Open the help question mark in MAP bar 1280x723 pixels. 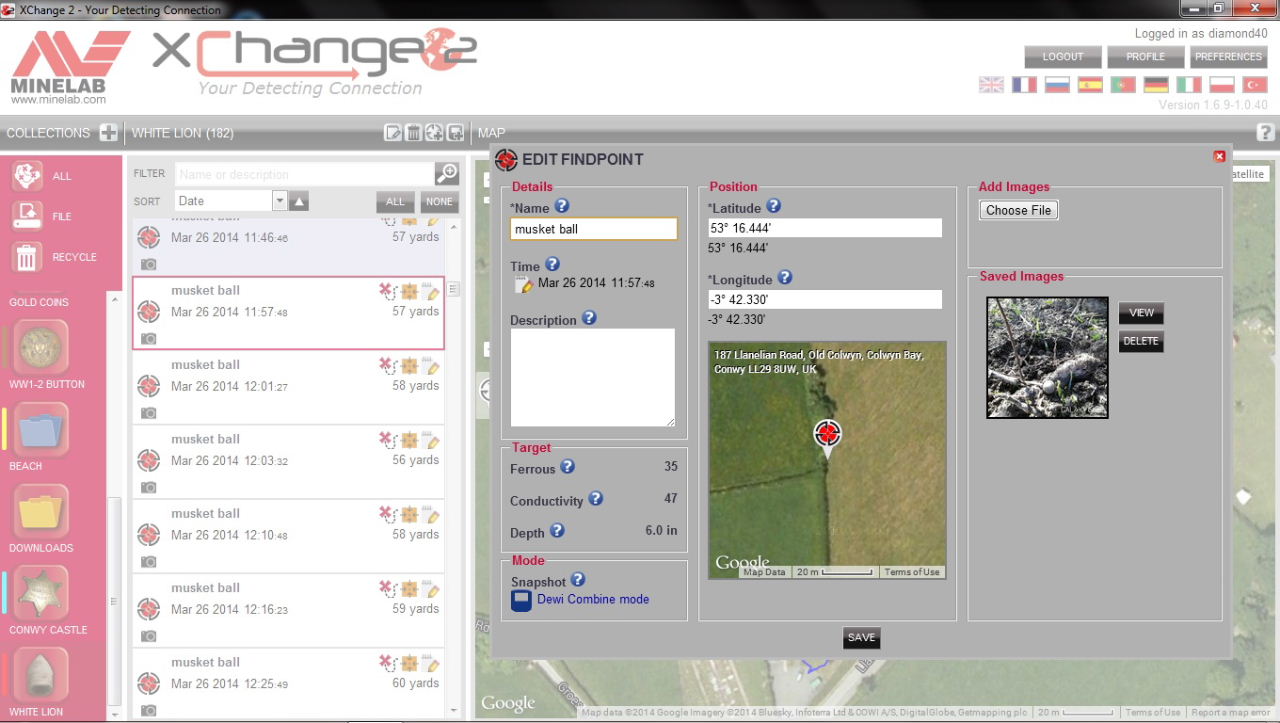pyautogui.click(x=1265, y=132)
